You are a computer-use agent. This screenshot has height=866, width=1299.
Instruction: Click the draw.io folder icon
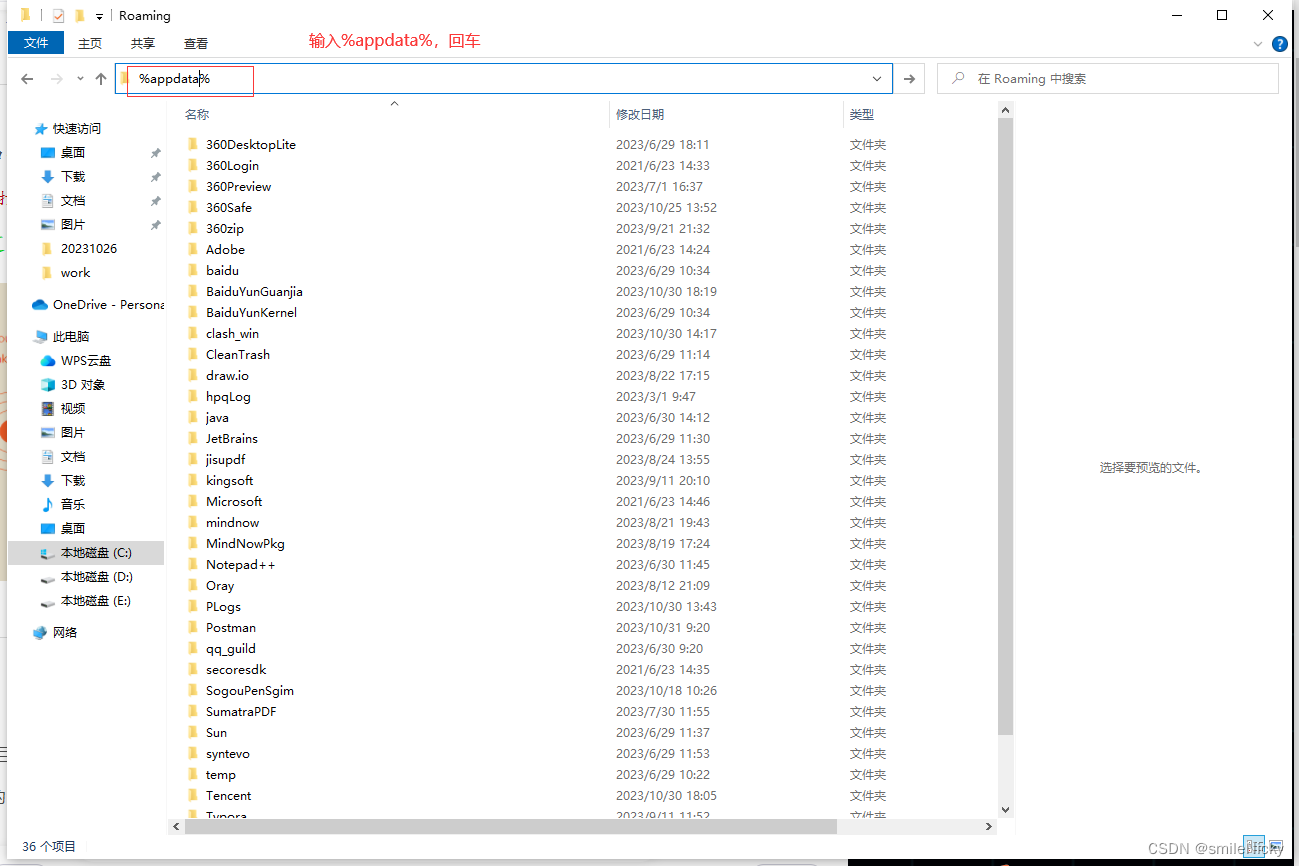(194, 376)
